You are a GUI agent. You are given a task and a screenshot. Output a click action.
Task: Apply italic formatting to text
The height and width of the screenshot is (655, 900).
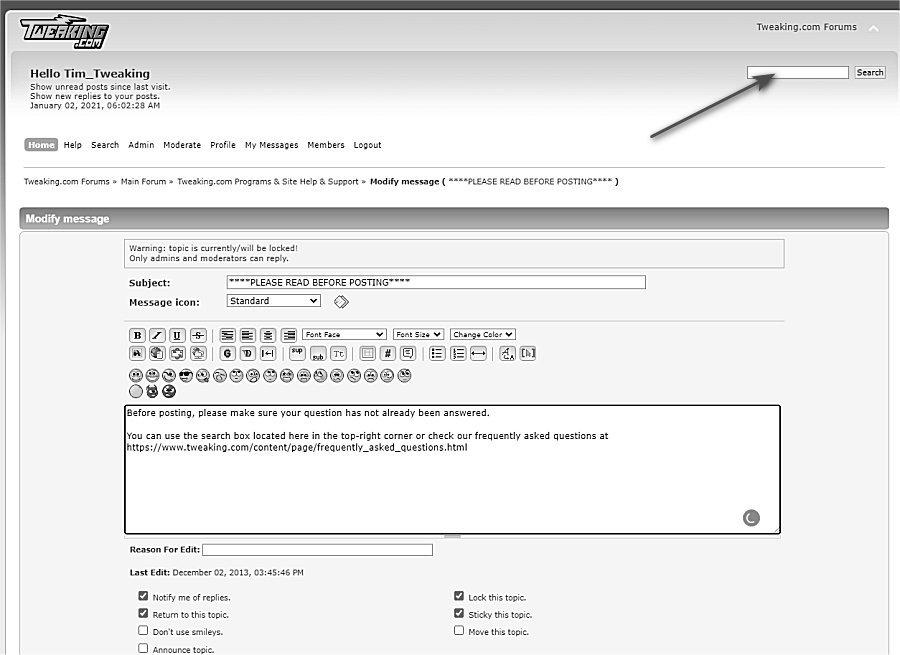click(x=157, y=335)
